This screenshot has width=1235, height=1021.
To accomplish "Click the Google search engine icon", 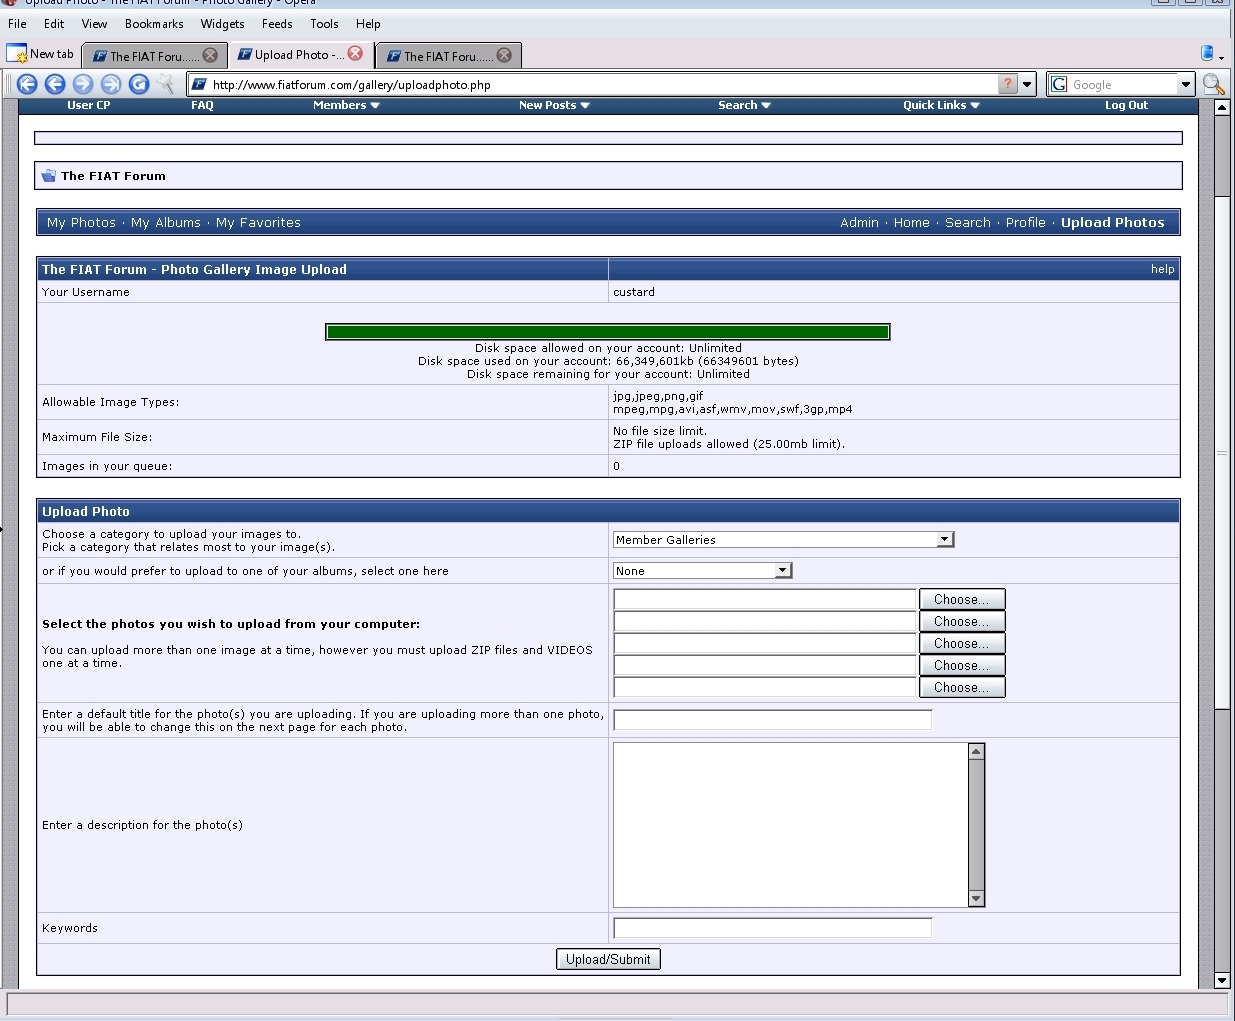I will pos(1059,85).
